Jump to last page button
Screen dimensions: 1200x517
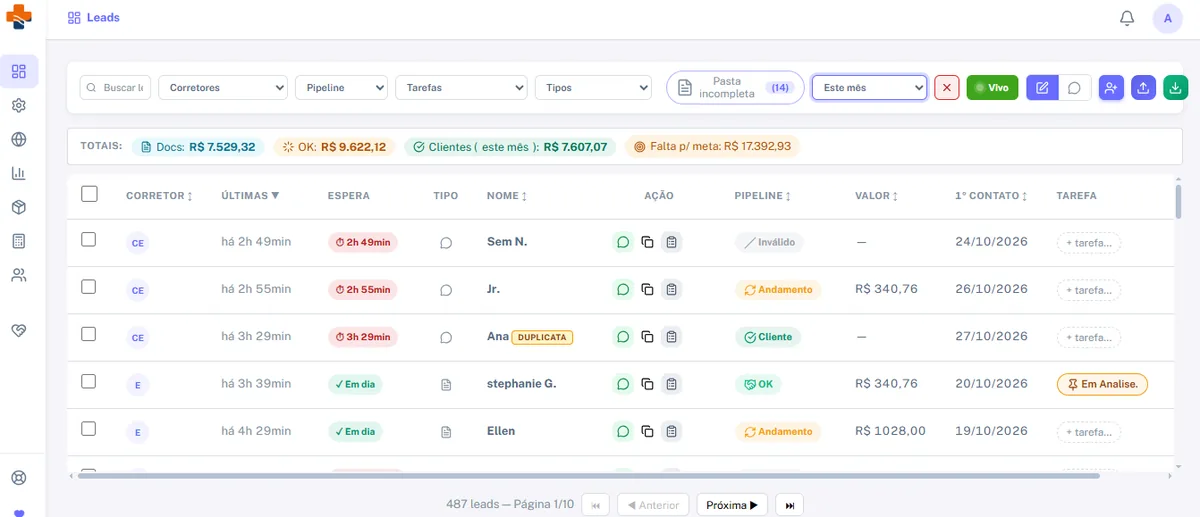790,505
